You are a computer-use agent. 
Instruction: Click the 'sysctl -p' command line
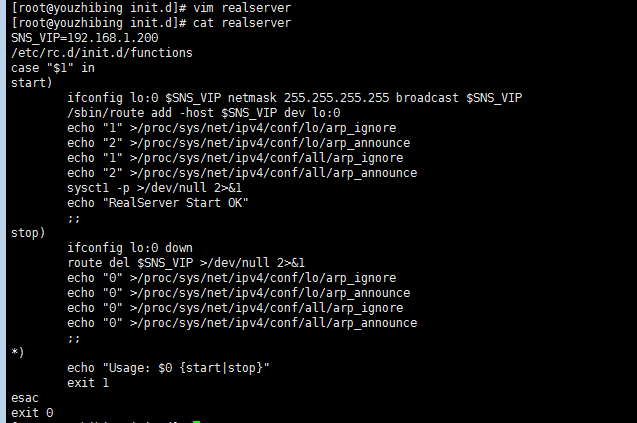[154, 188]
